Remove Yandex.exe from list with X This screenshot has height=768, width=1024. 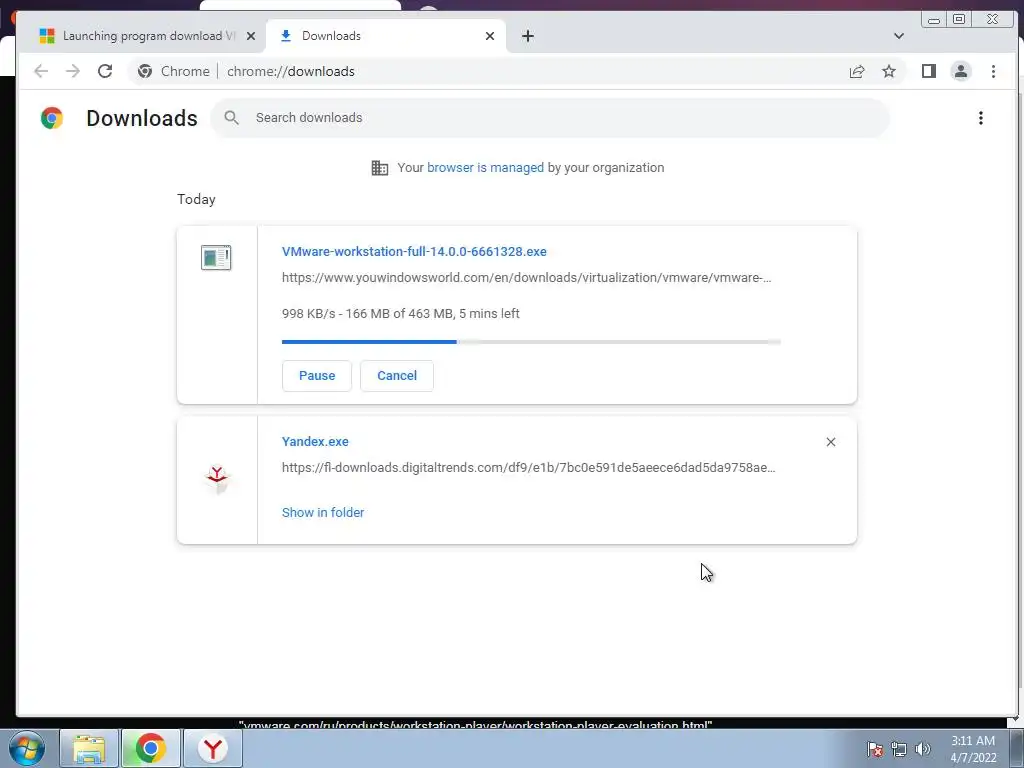[831, 442]
